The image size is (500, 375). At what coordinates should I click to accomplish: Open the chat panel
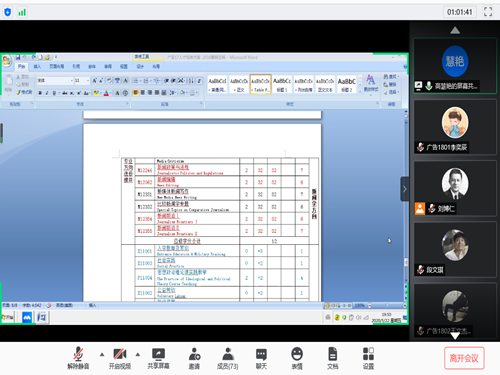261,359
